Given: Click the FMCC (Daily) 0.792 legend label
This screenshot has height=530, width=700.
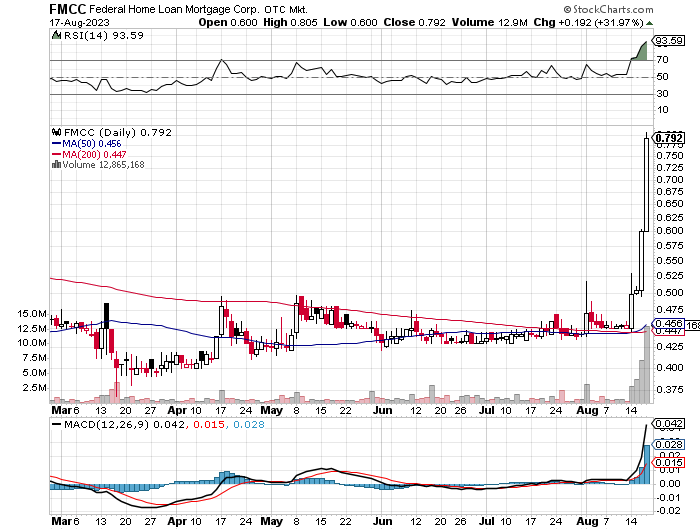Looking at the screenshot, I should (x=118, y=133).
